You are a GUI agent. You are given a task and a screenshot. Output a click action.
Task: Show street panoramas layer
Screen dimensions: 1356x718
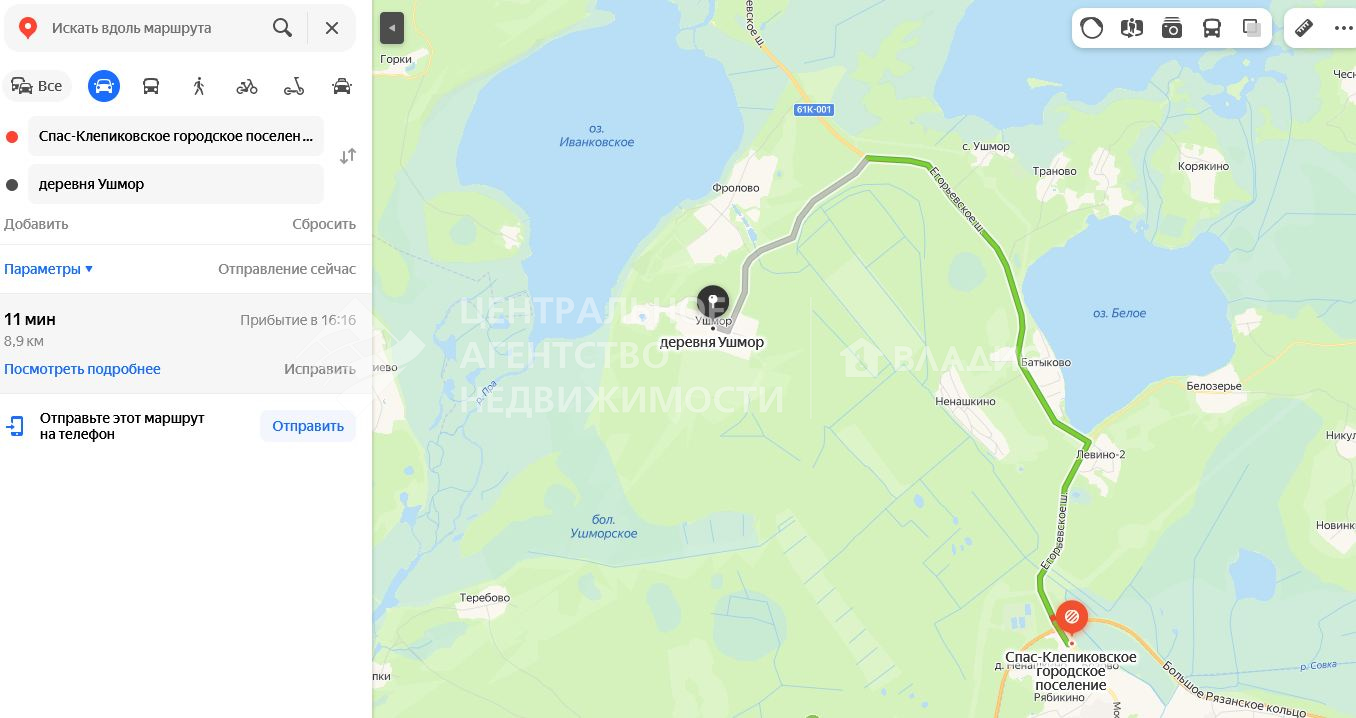click(x=1132, y=28)
